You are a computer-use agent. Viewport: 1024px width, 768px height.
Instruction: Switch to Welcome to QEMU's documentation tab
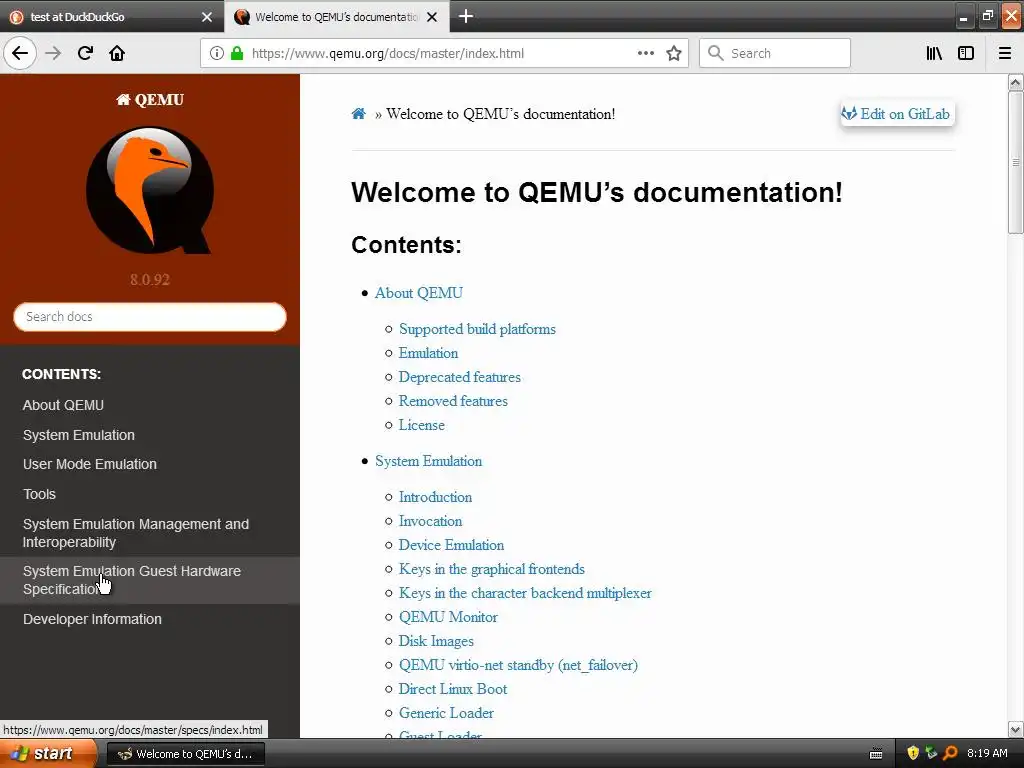[x=336, y=17]
